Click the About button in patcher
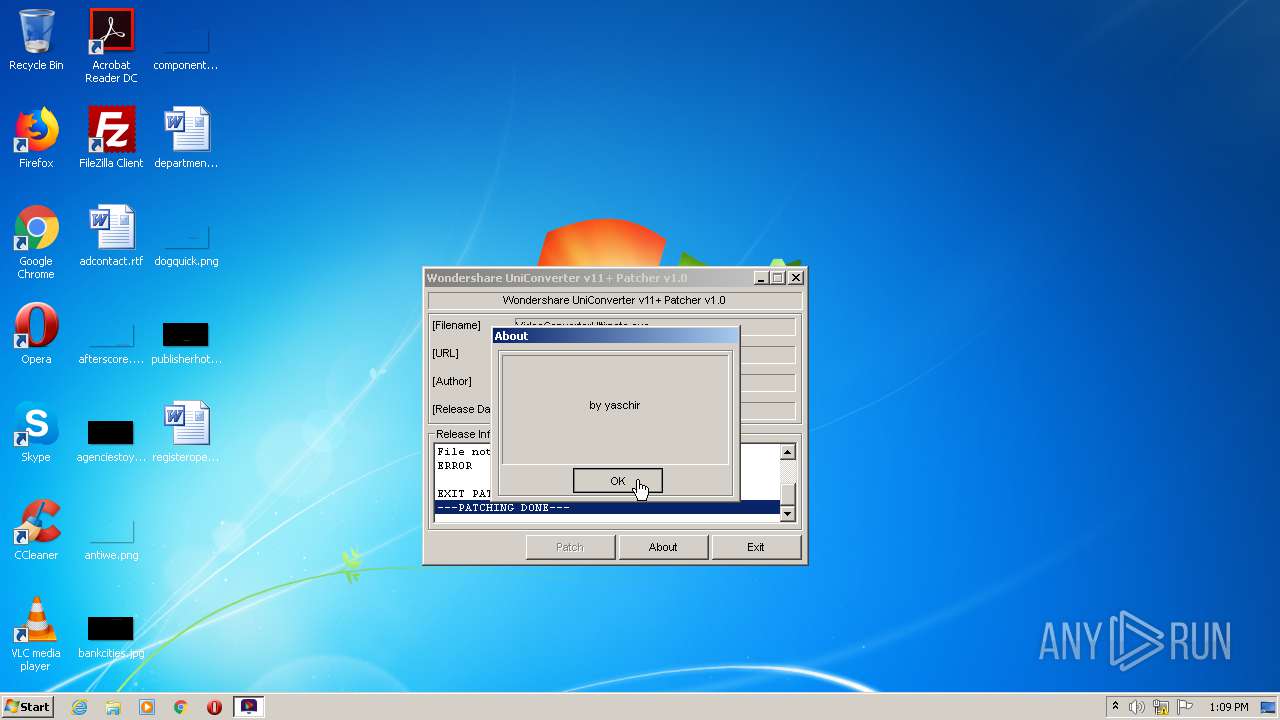This screenshot has height=720, width=1280. tap(663, 547)
